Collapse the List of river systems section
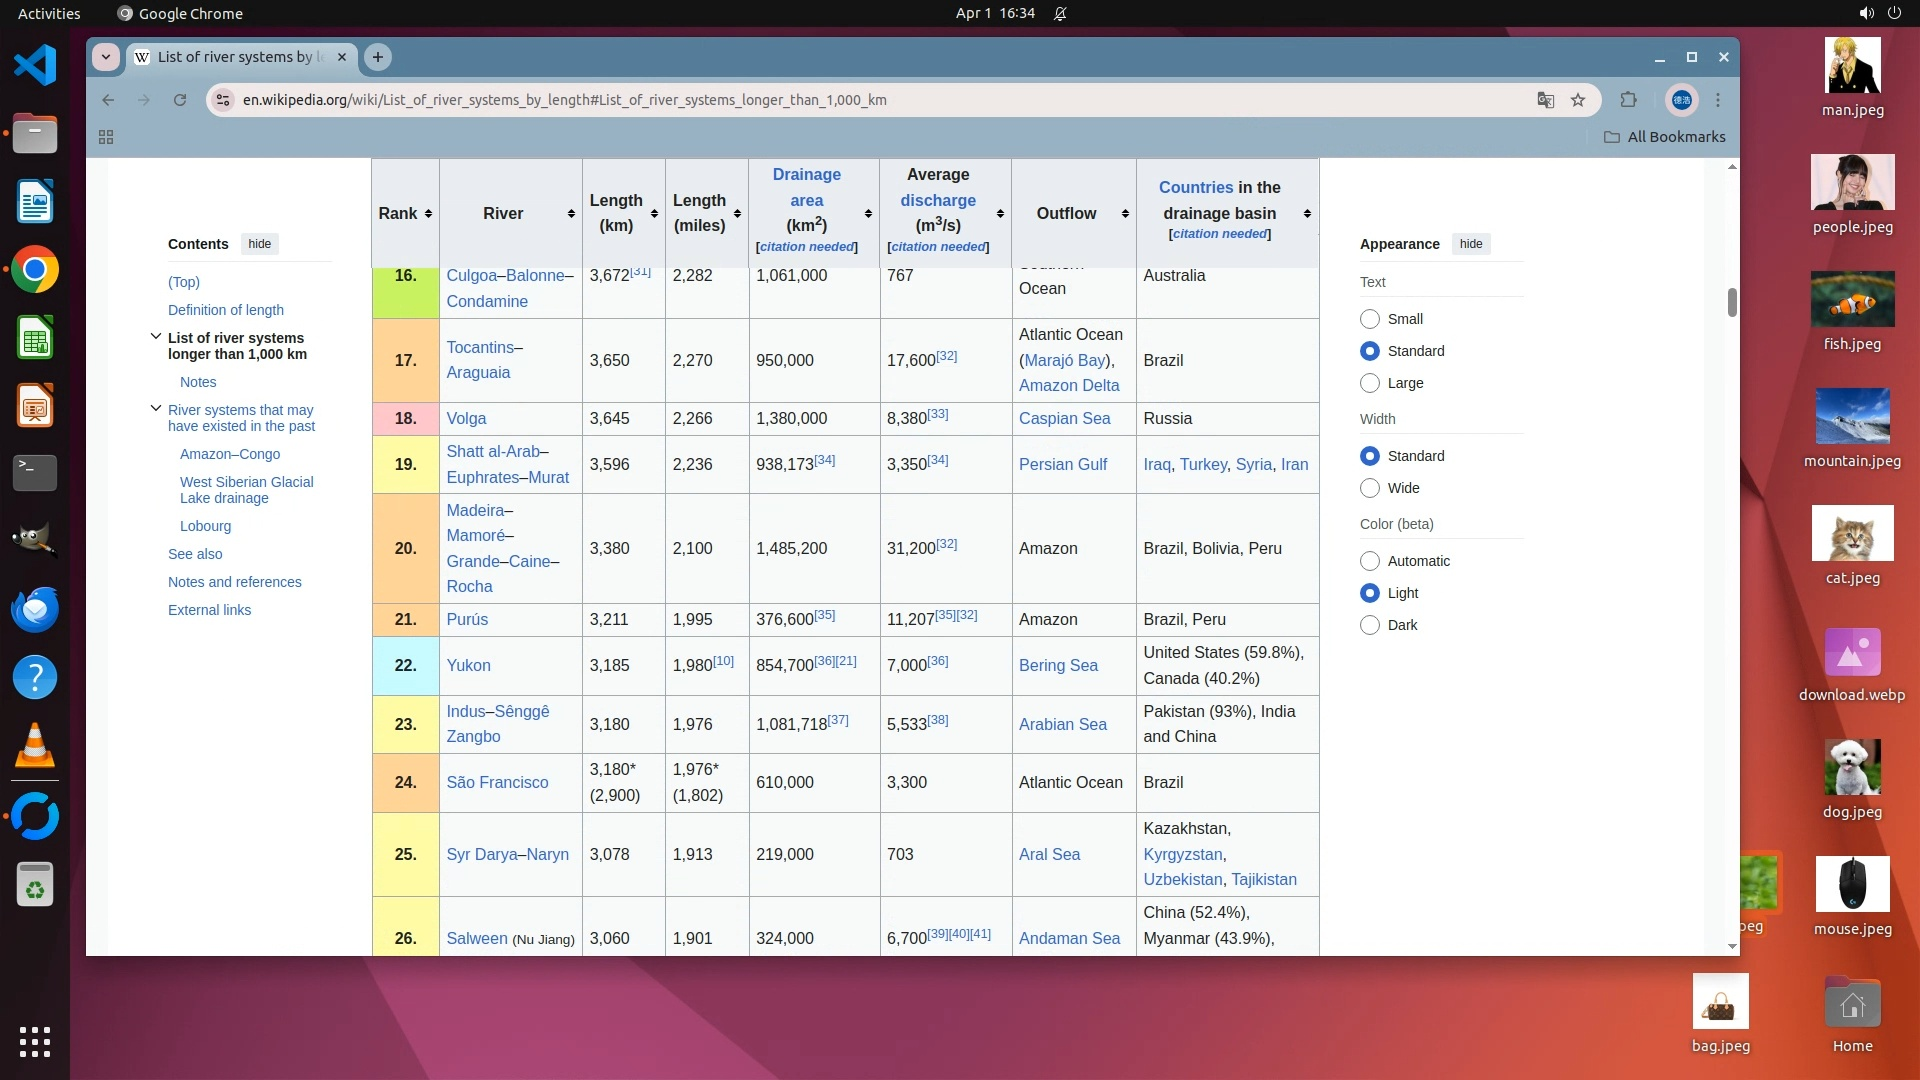Viewport: 1920px width, 1080px height. tap(156, 337)
